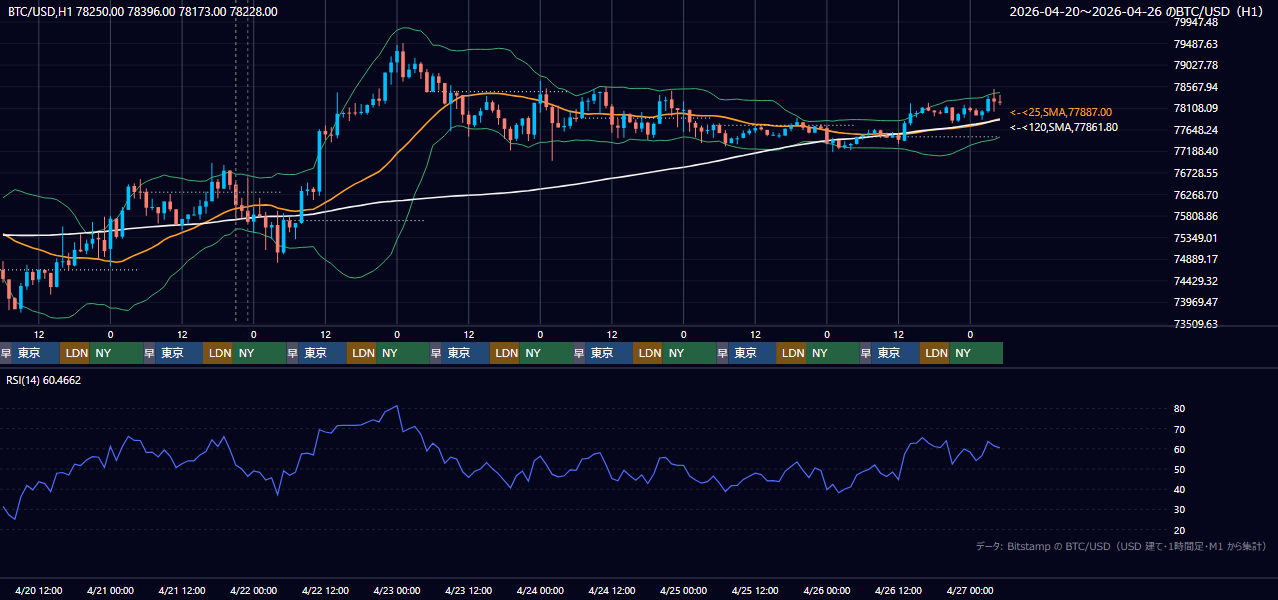Click price axis value 76268.70
The image size is (1278, 600).
(x=1195, y=195)
